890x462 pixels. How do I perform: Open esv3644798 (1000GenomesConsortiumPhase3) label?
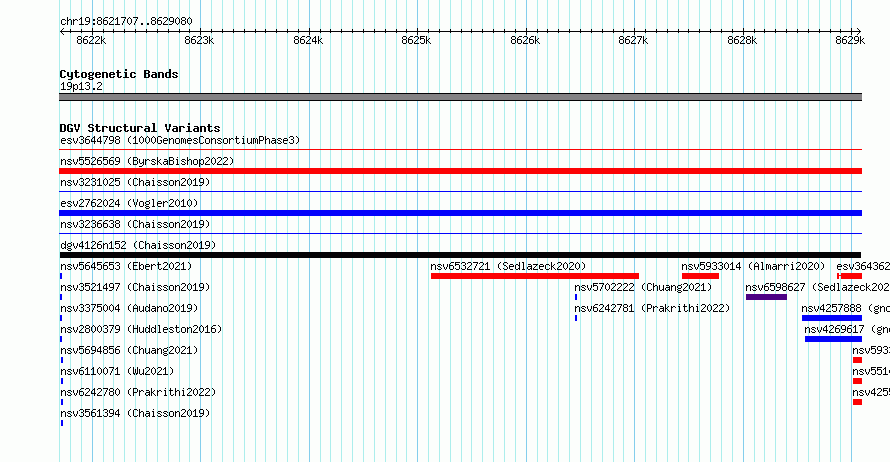pos(180,140)
